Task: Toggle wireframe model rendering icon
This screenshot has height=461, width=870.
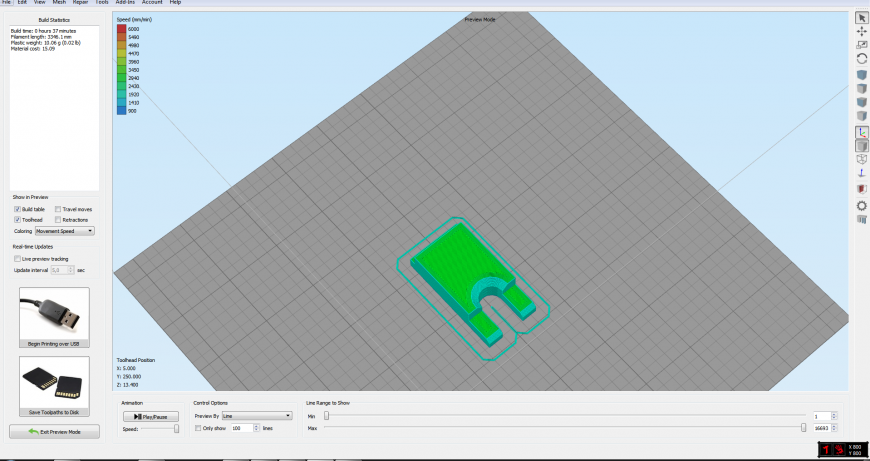Action: coord(862,159)
